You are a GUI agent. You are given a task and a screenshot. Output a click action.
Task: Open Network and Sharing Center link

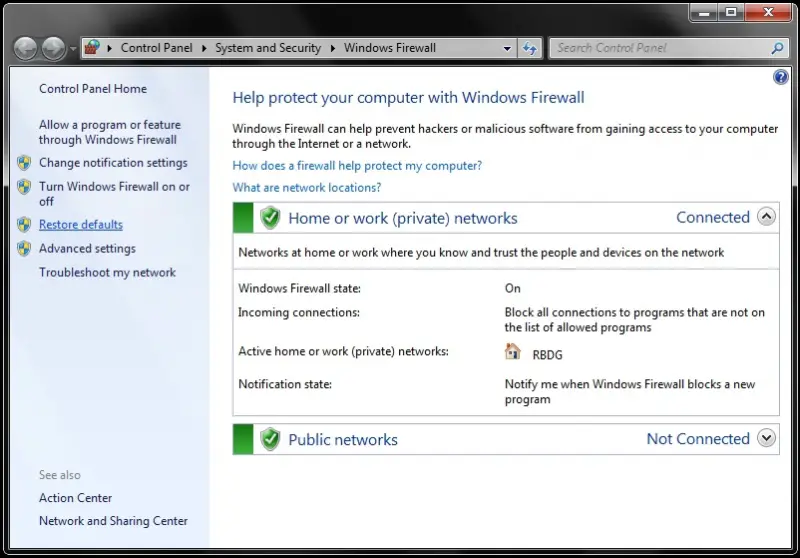tap(113, 521)
